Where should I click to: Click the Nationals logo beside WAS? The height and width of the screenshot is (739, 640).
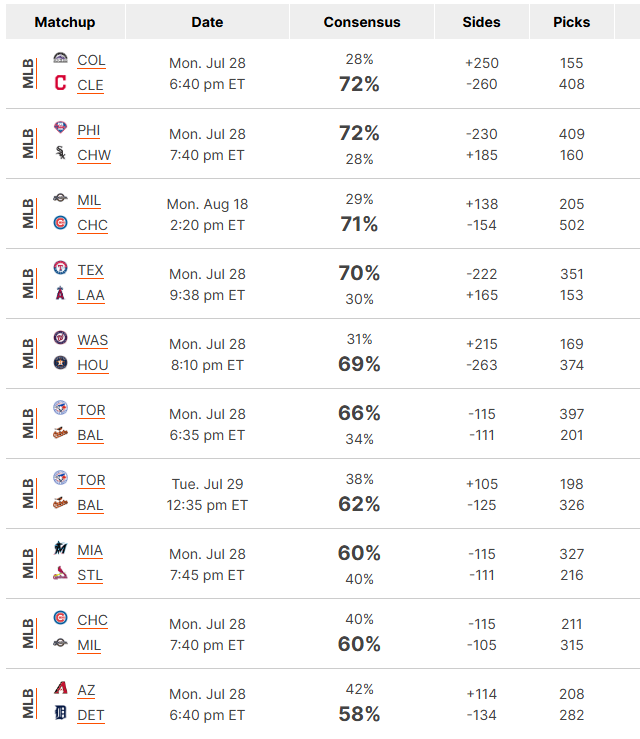pos(60,337)
